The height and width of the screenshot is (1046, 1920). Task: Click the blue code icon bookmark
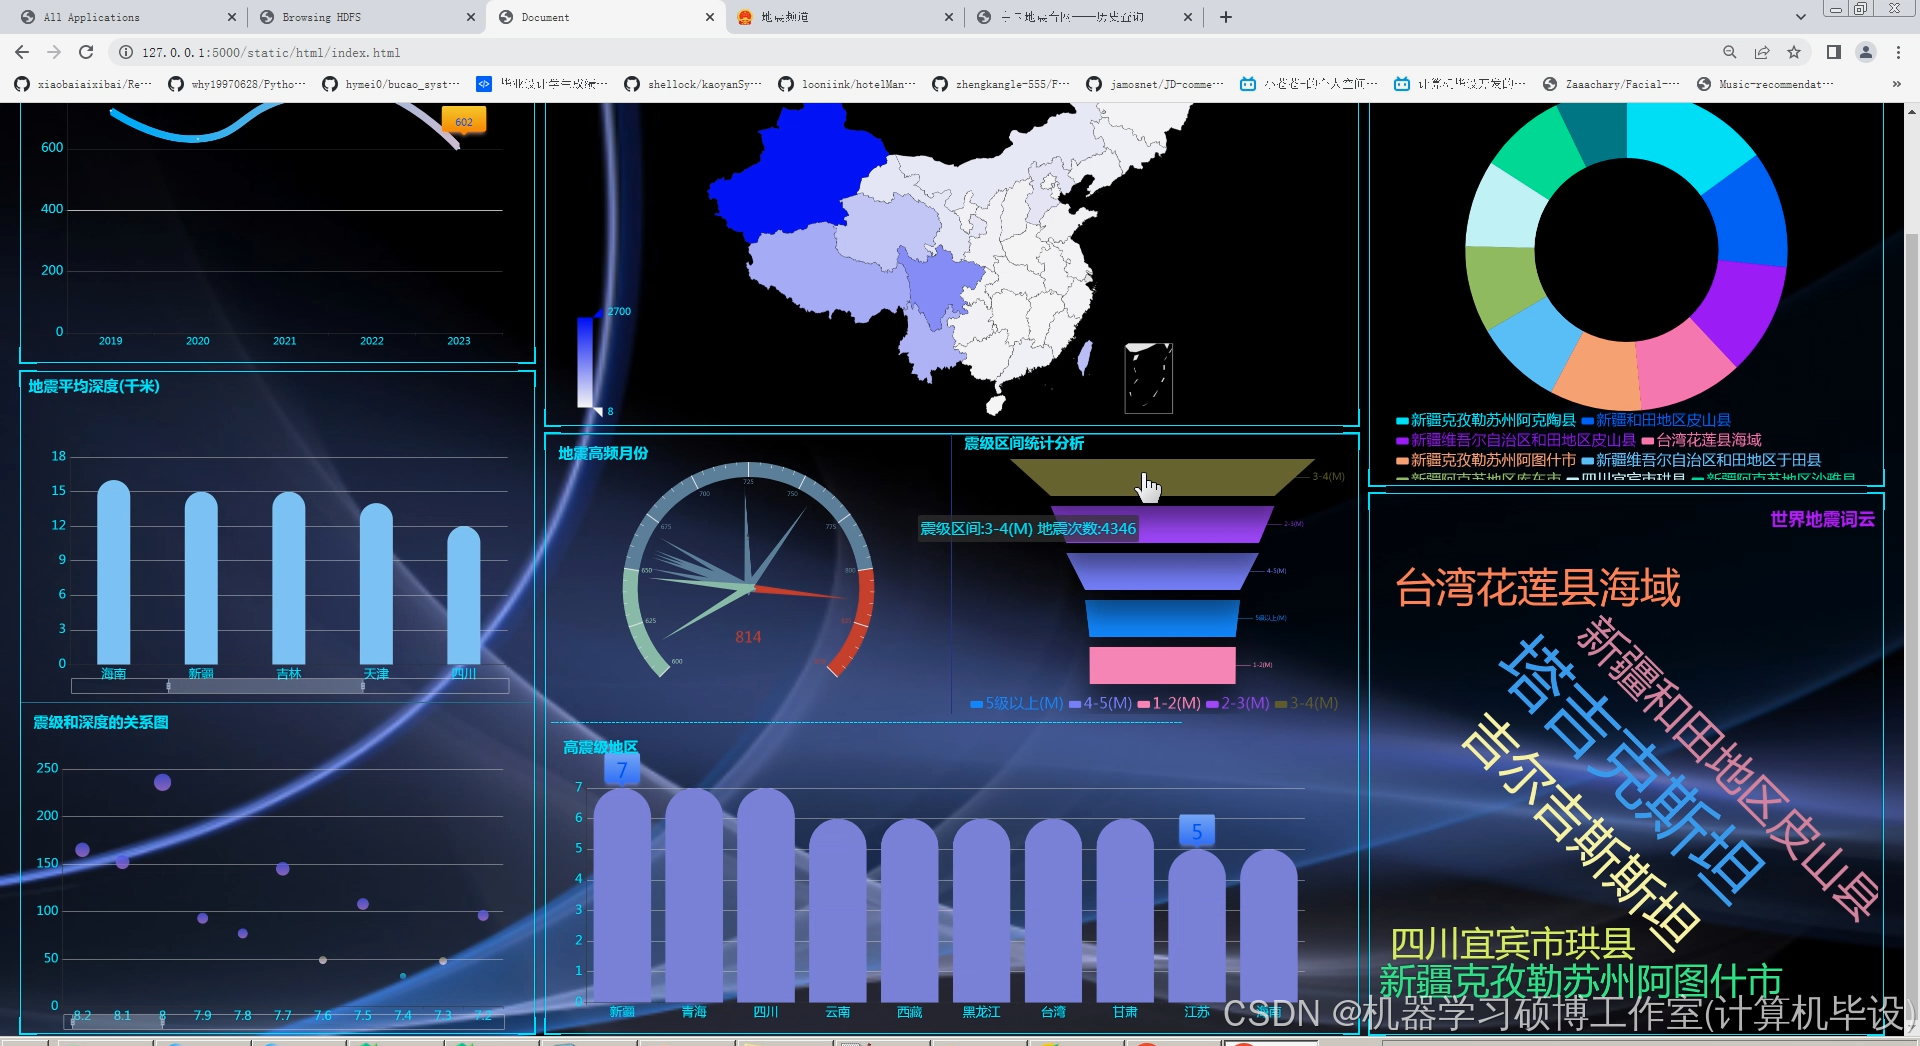pyautogui.click(x=484, y=84)
